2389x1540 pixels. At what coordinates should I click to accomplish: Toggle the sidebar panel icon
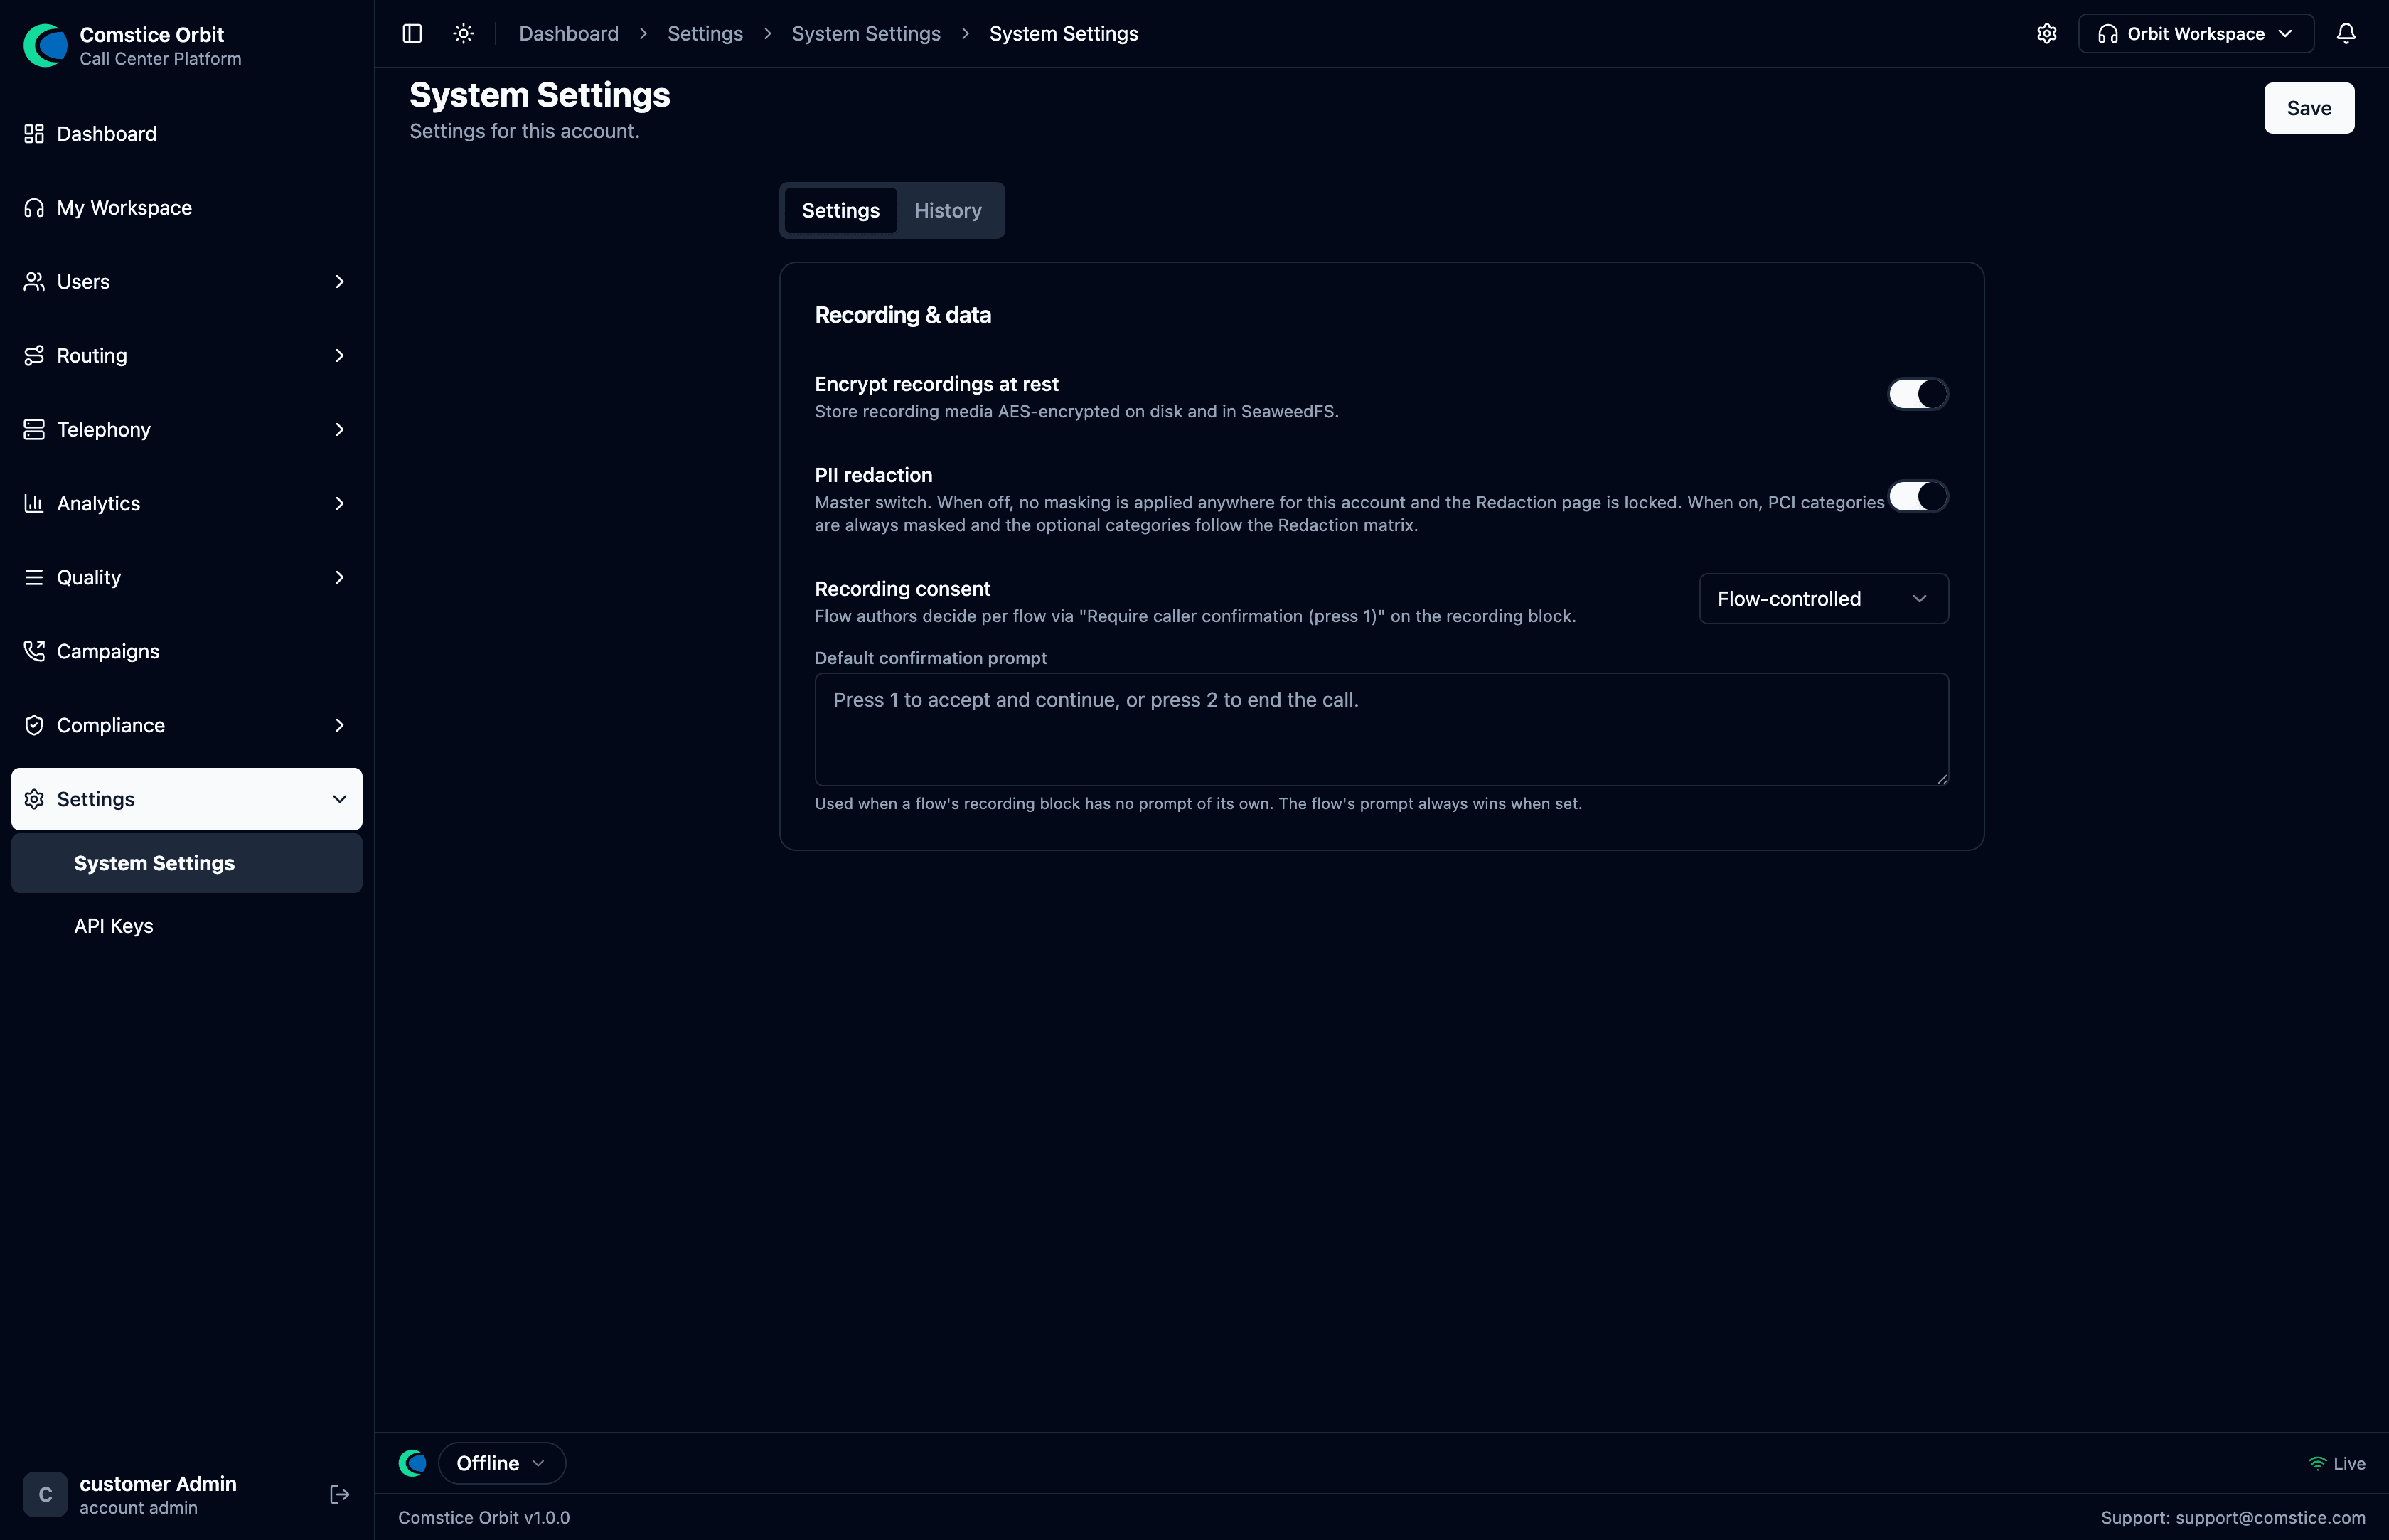pyautogui.click(x=412, y=34)
